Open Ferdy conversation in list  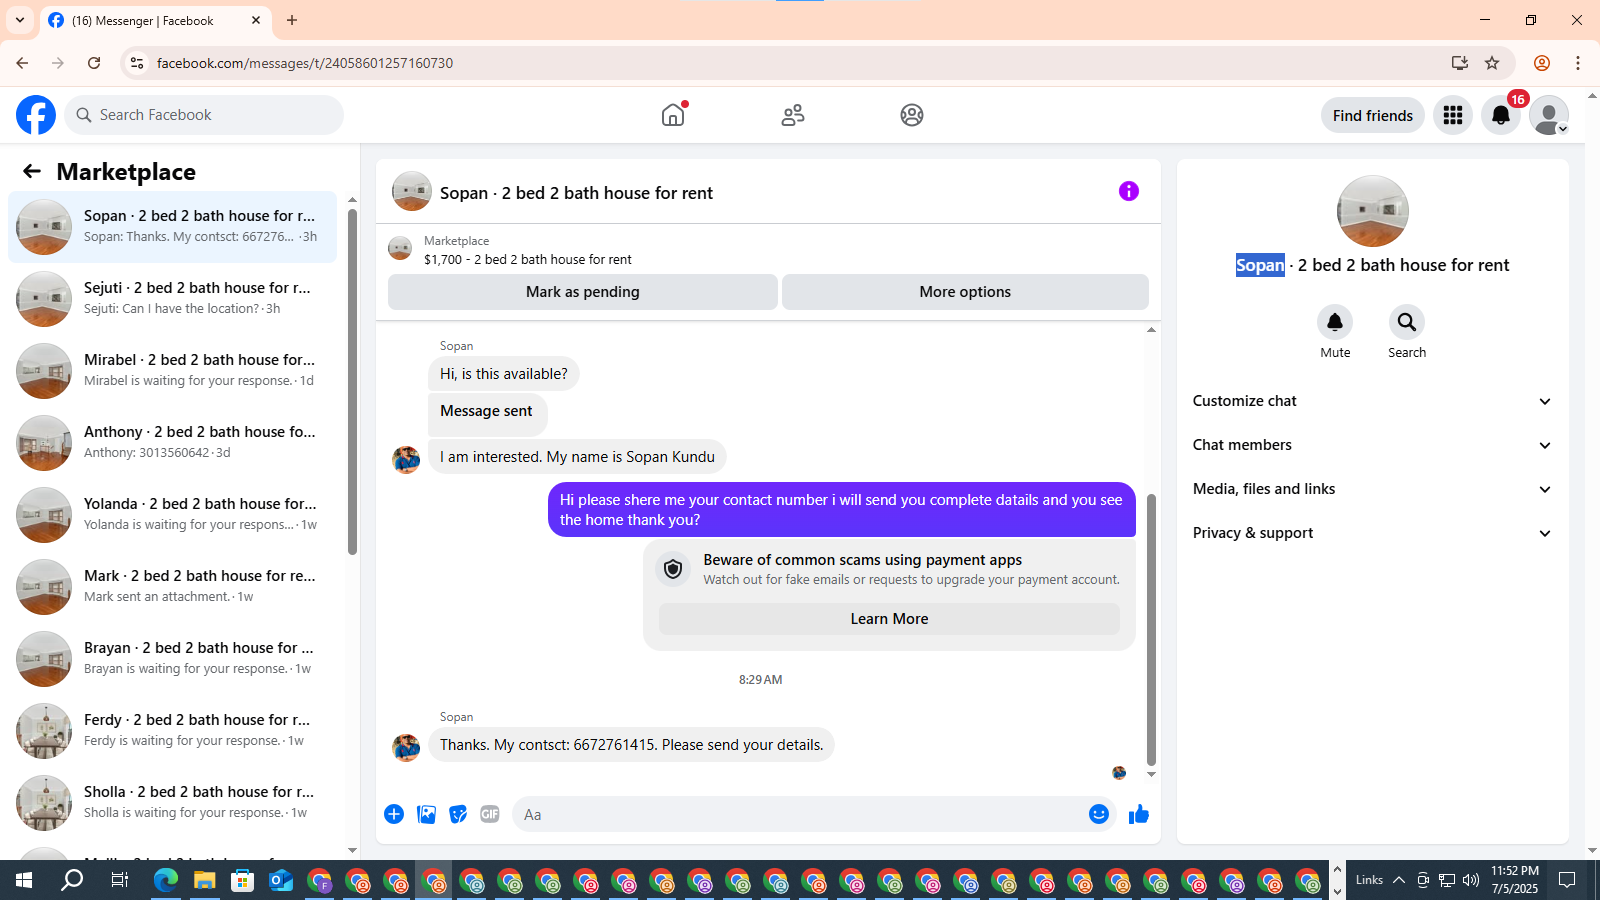click(x=173, y=731)
